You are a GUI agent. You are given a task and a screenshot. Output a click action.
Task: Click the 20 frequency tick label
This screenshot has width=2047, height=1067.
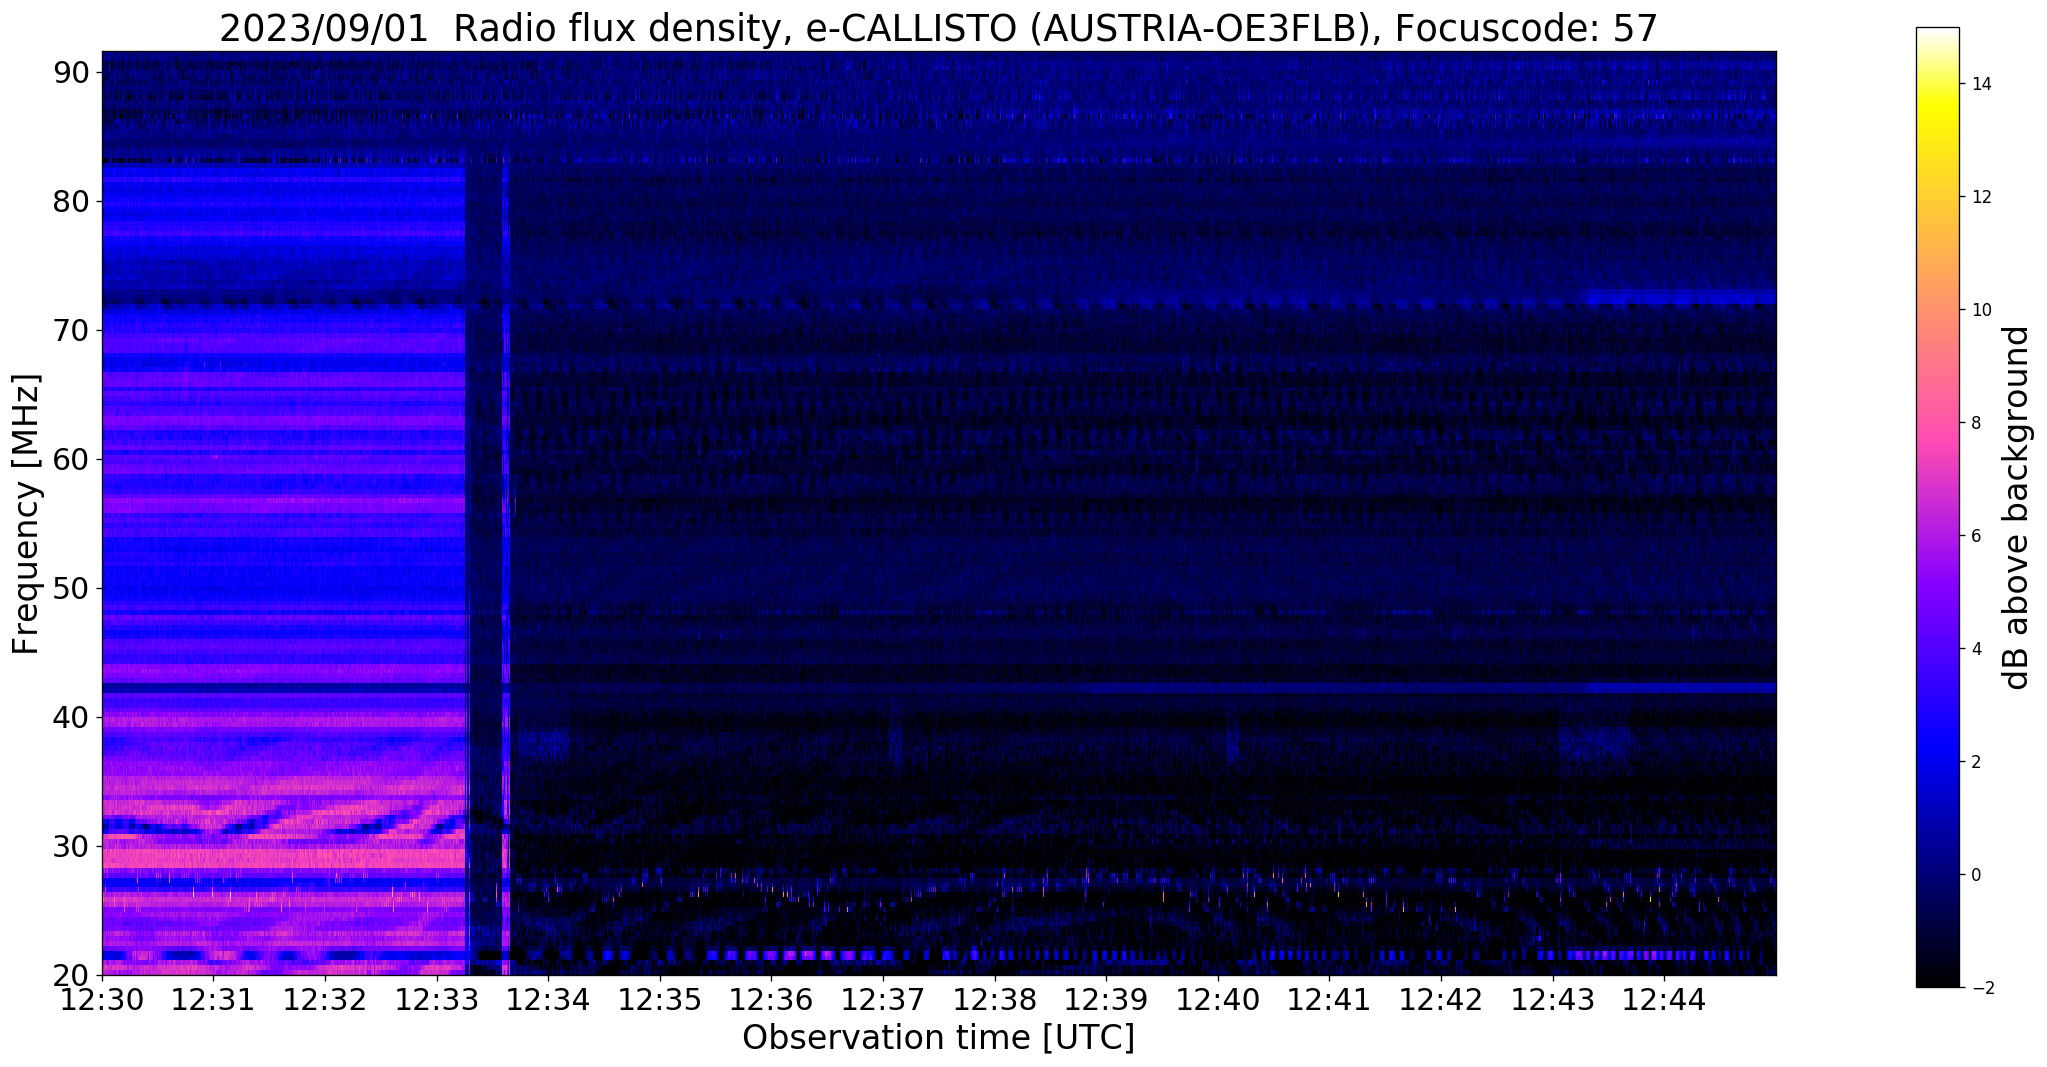pyautogui.click(x=72, y=975)
